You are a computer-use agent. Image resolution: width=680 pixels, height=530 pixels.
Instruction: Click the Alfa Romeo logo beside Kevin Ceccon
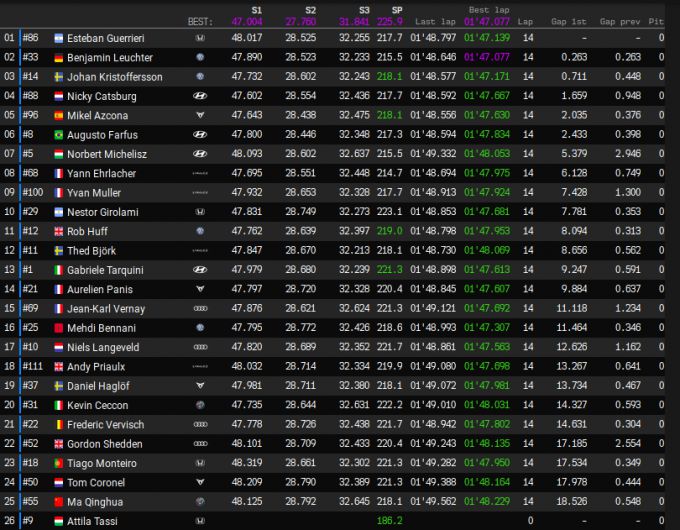click(200, 405)
